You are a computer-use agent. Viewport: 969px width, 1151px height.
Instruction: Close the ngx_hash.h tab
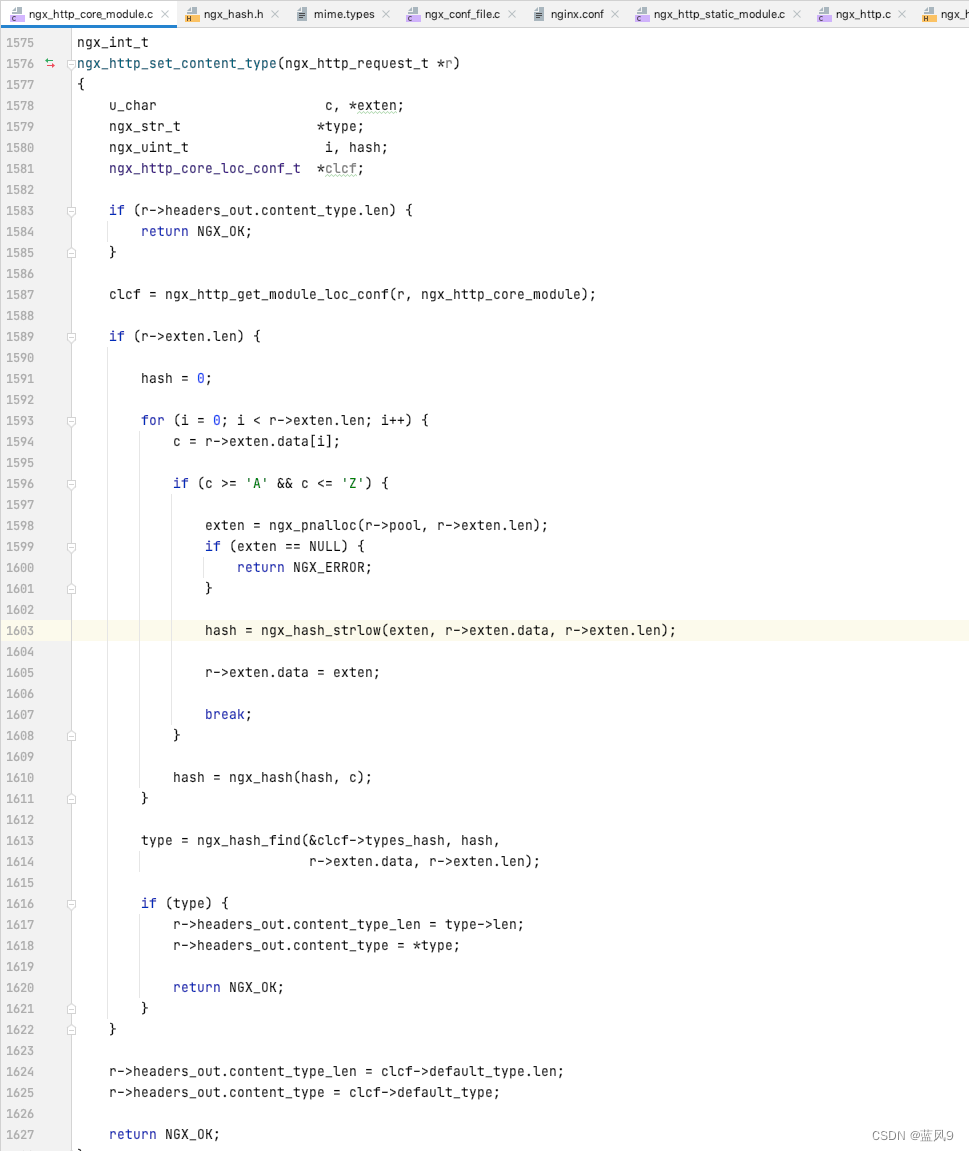[274, 14]
